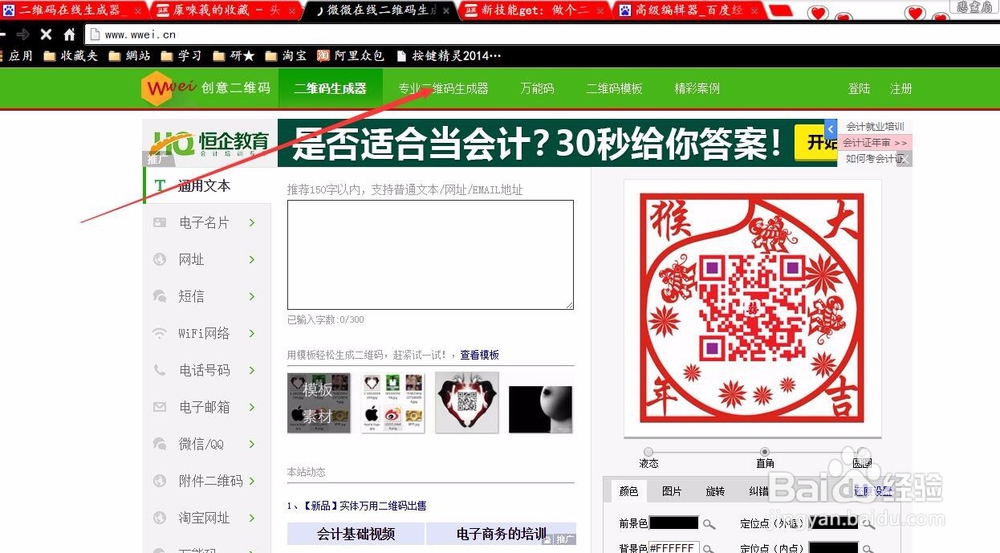Open the 二维码模板 nav item
Image resolution: width=1000 pixels, height=553 pixels.
pyautogui.click(x=614, y=89)
